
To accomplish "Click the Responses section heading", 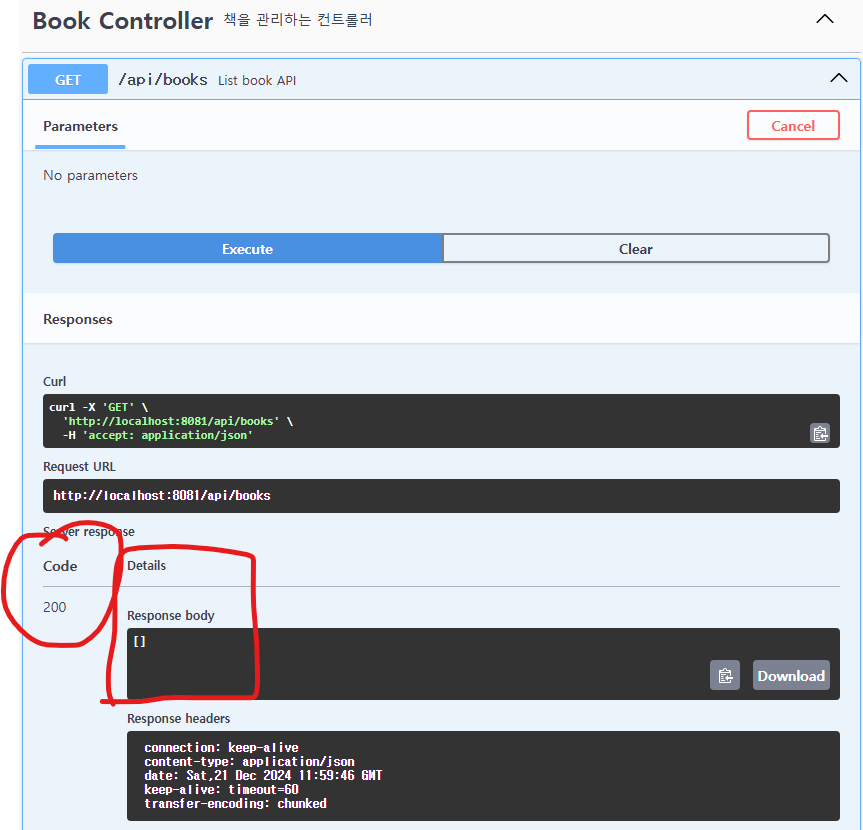I will 78,319.
